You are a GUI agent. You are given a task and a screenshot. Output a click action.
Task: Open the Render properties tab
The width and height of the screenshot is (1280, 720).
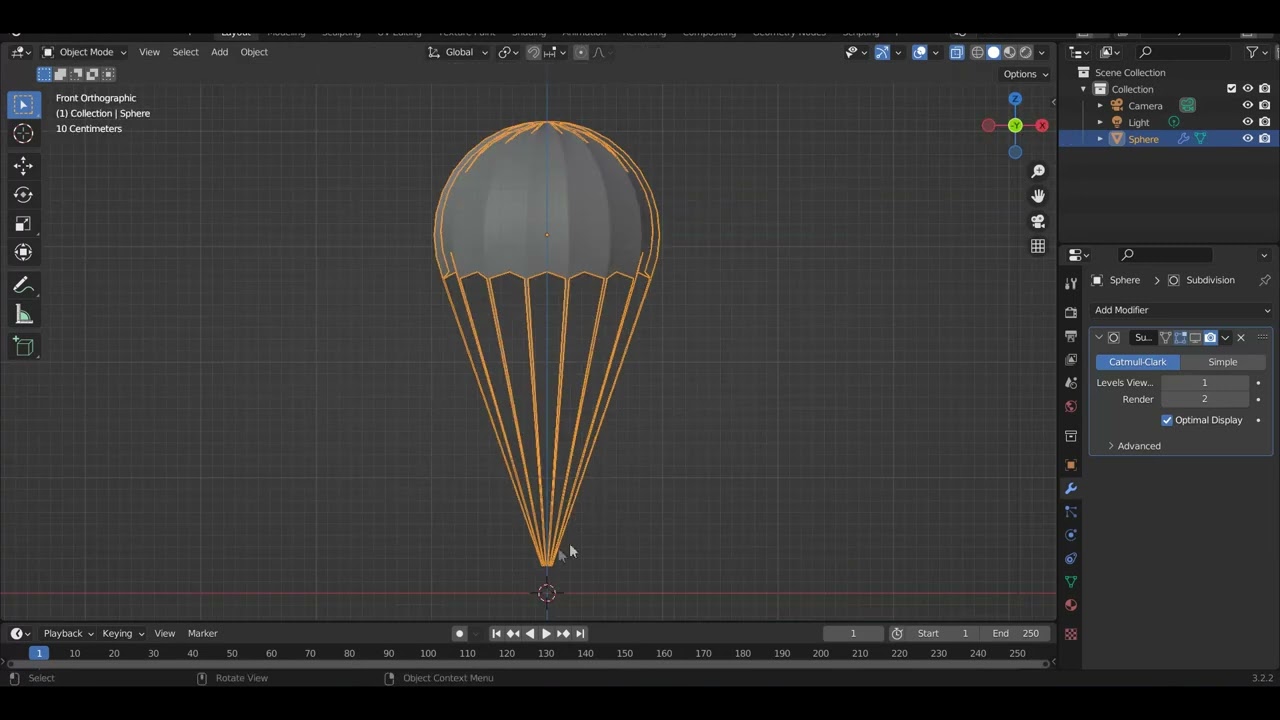1071,312
